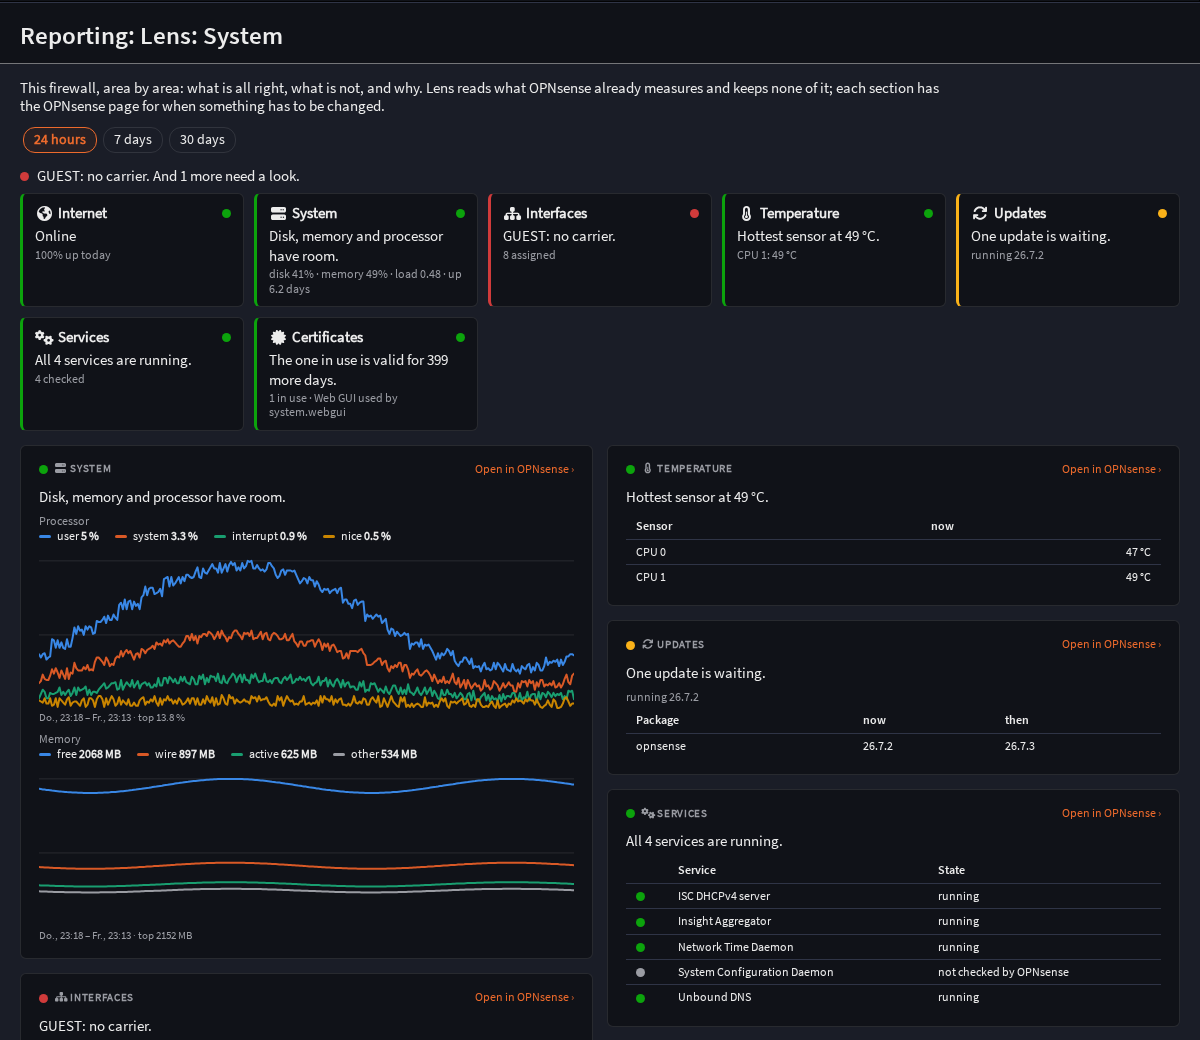Click red dot next to GUEST alert summary
The width and height of the screenshot is (1200, 1040).
point(25,176)
